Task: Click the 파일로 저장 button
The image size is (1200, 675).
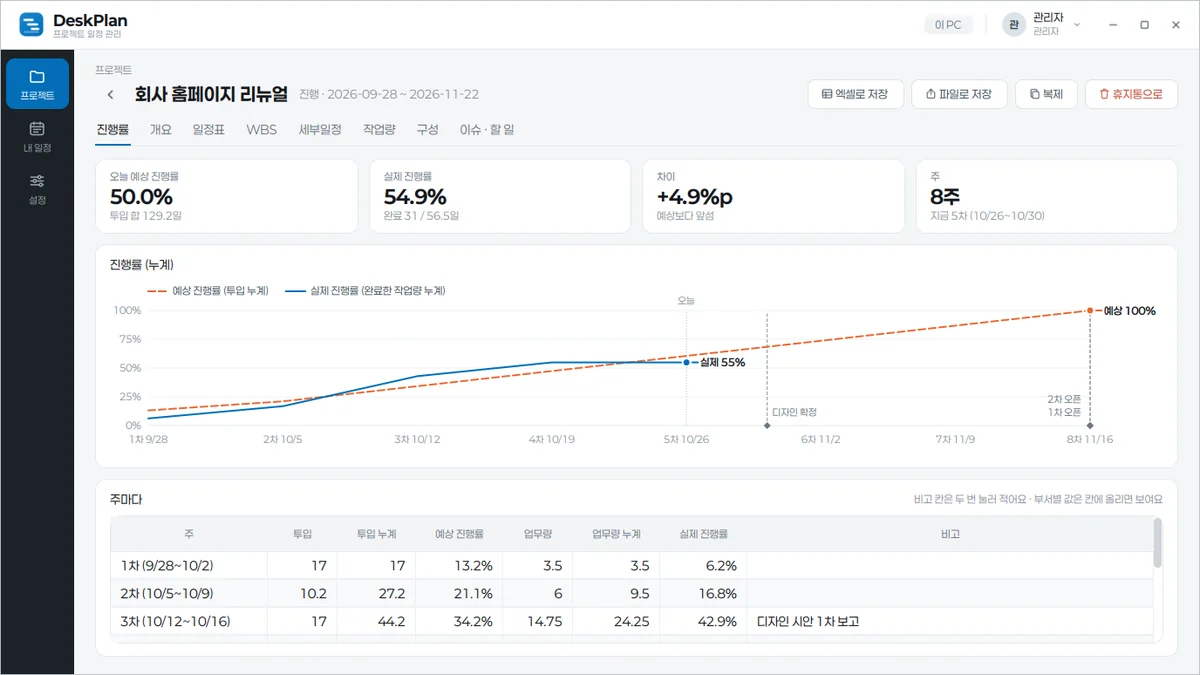Action: 959,94
